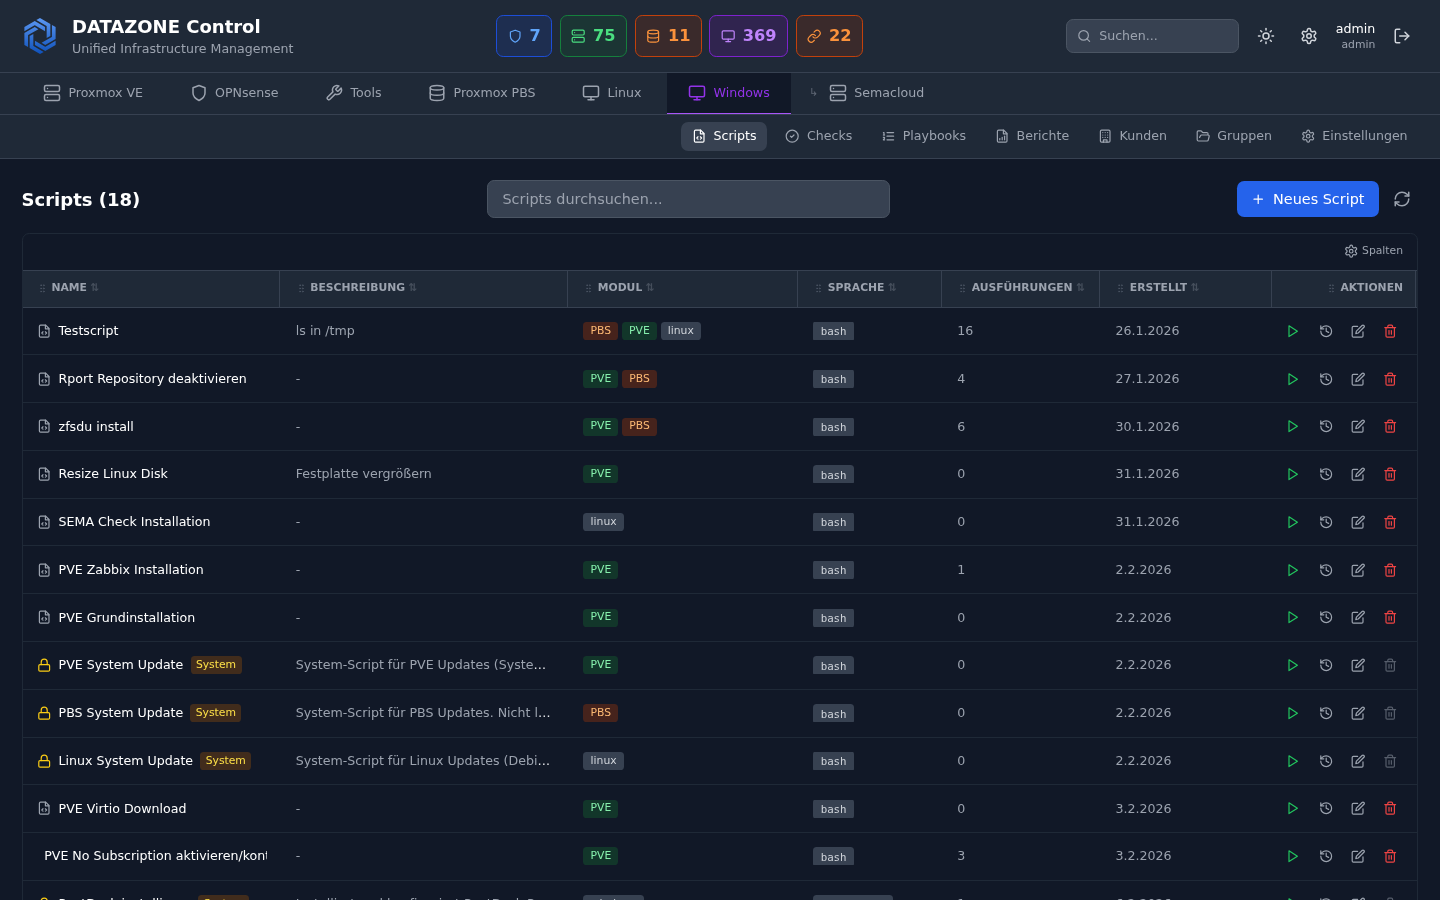Open history for Rport Repository deaktivieren
Image resolution: width=1440 pixels, height=900 pixels.
coord(1325,379)
